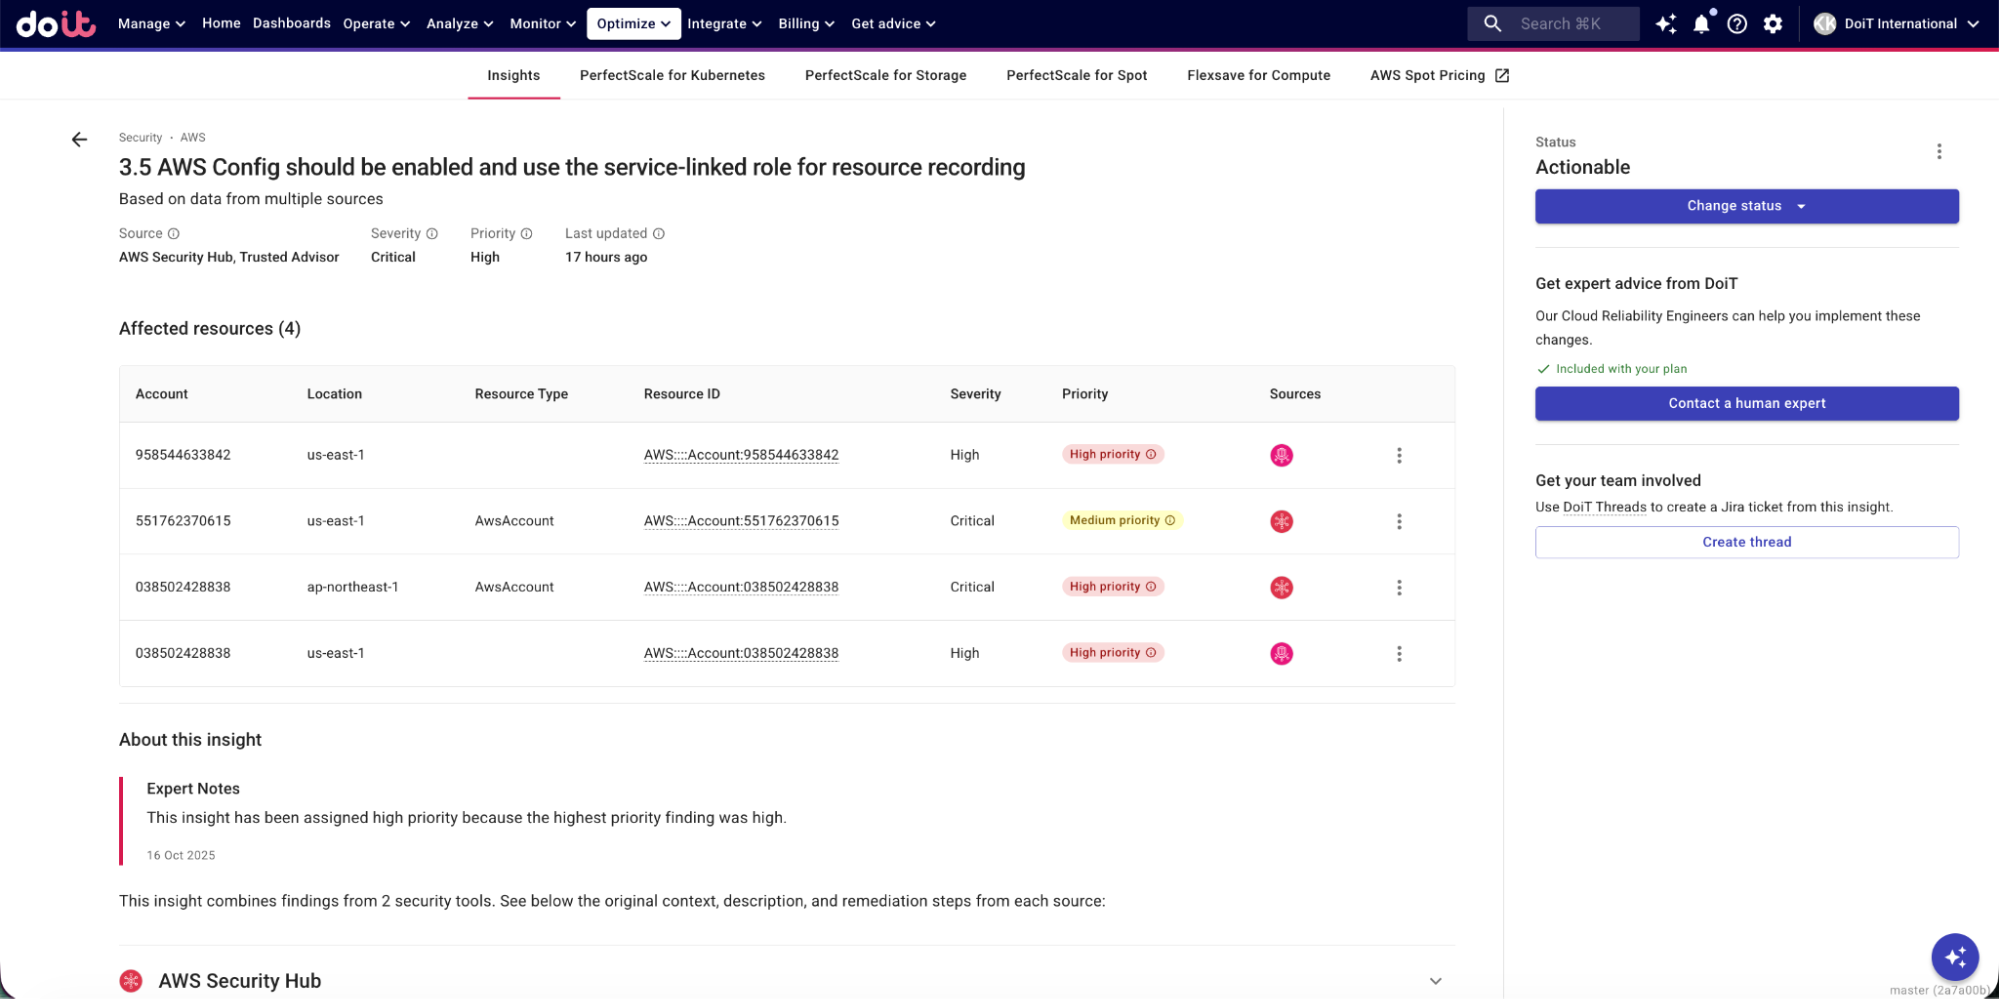Open DoiT International account dropdown

1896,24
